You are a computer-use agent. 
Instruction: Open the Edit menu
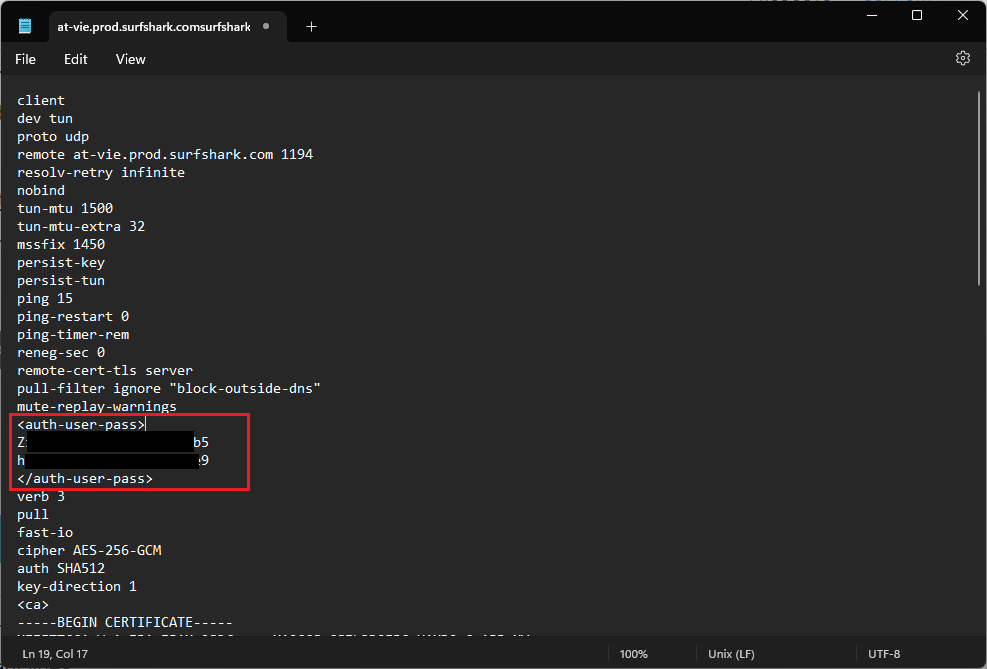tap(76, 59)
